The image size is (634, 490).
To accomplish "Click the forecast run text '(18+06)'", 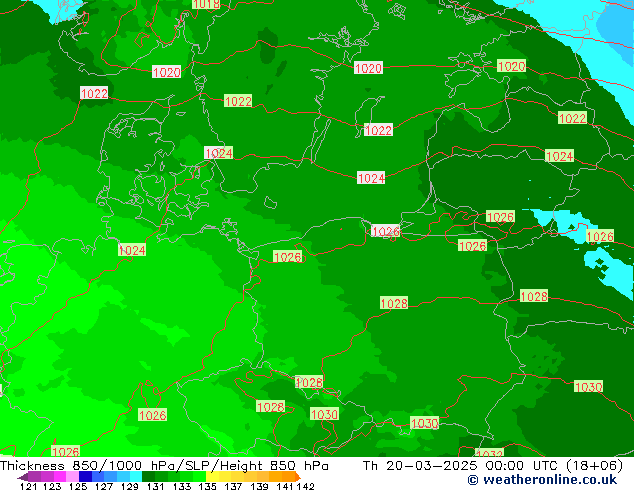I will [x=594, y=466].
